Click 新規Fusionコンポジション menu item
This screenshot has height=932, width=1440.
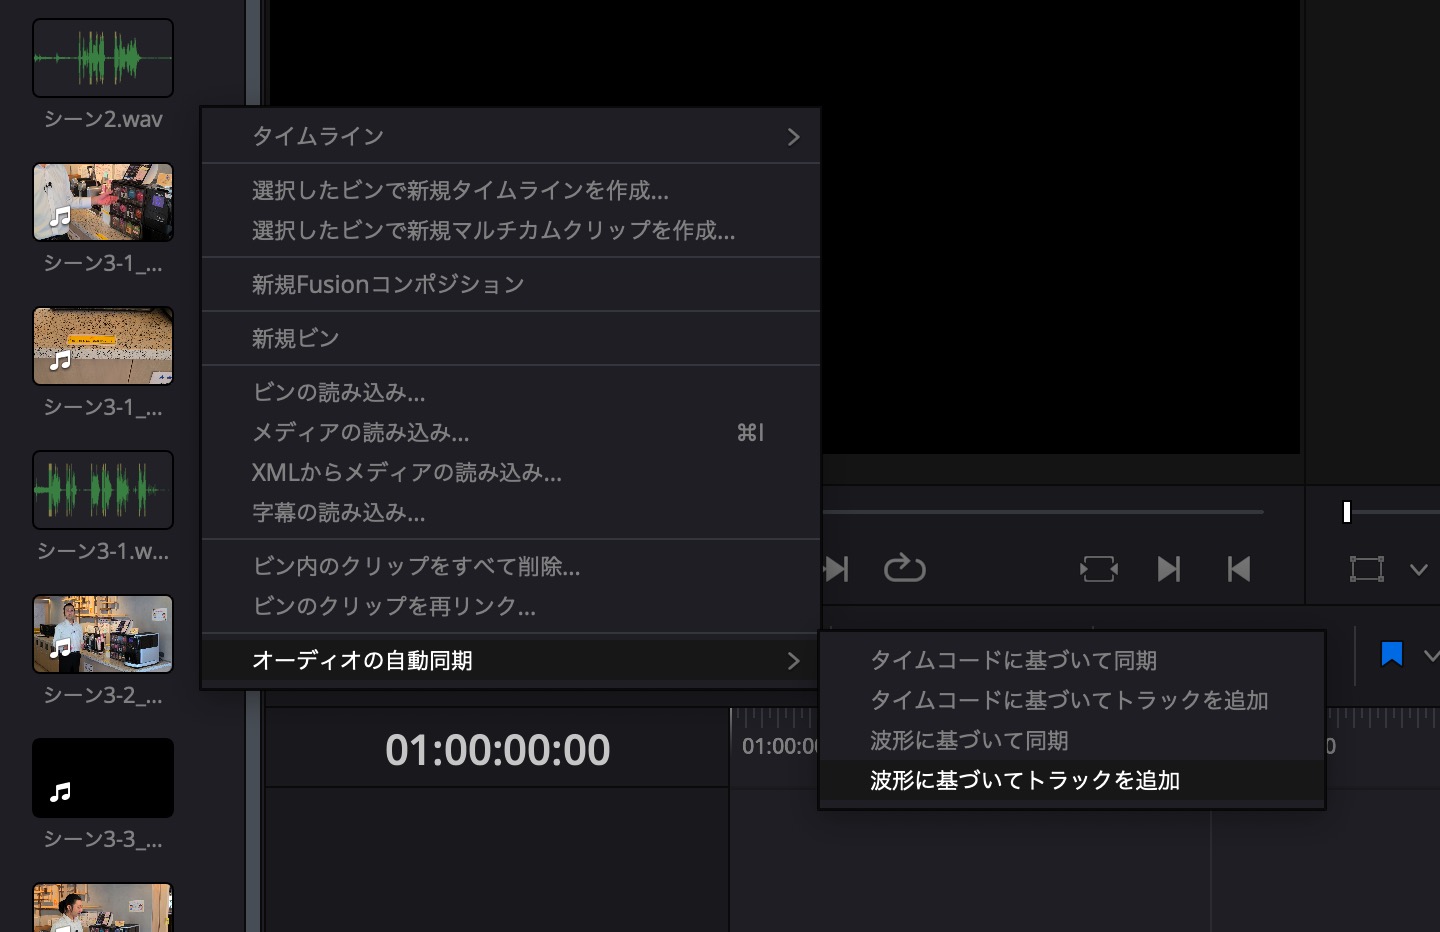coord(388,285)
